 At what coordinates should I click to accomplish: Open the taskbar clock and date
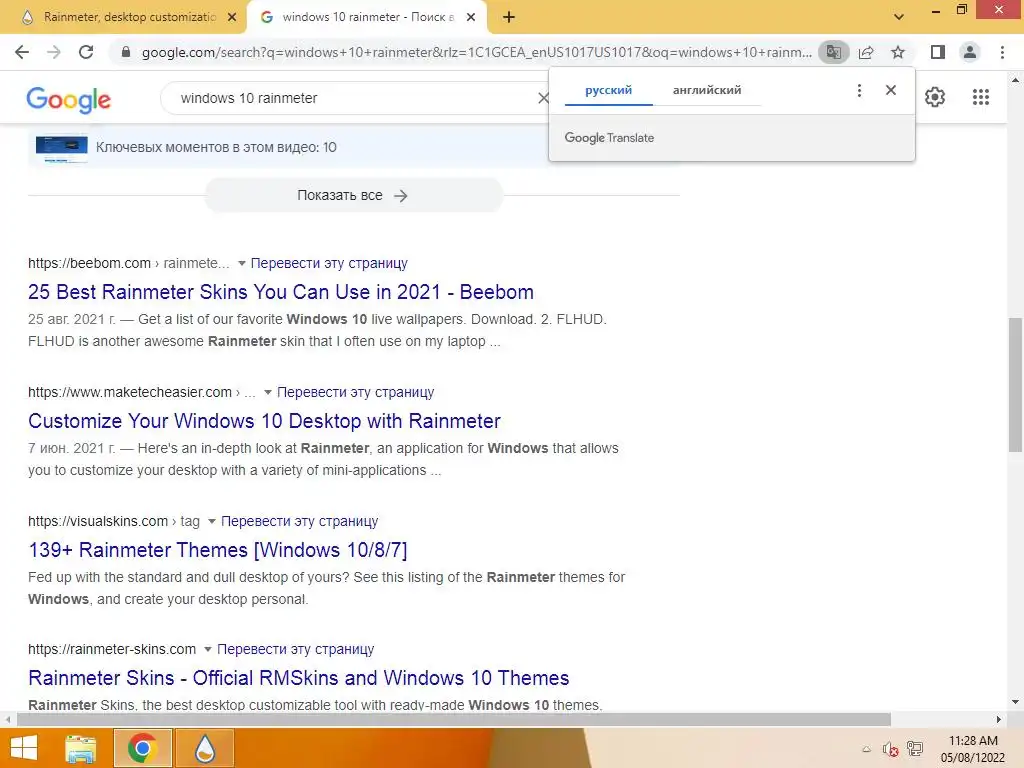(x=972, y=749)
